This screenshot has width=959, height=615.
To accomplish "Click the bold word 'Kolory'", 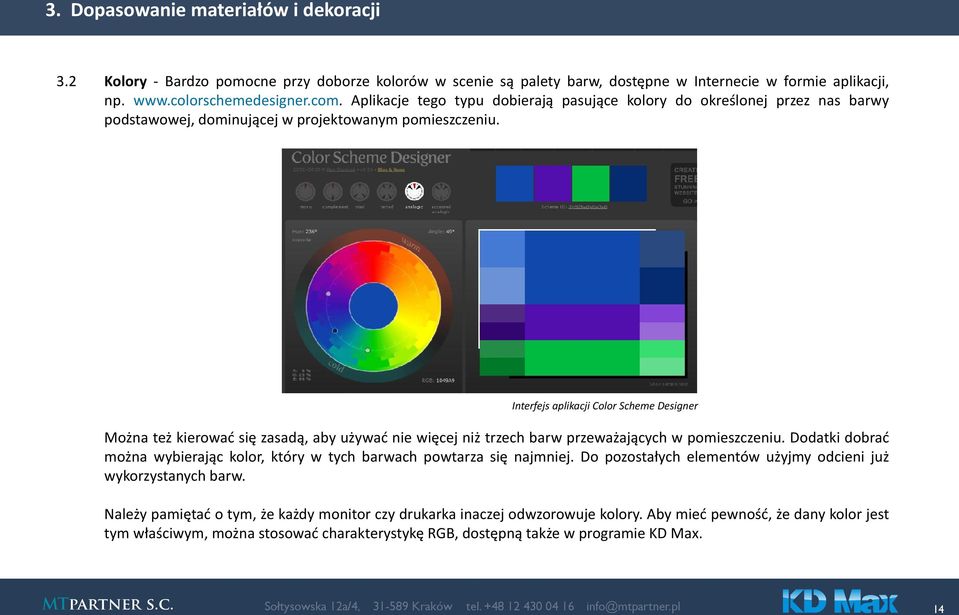I will 125,81.
